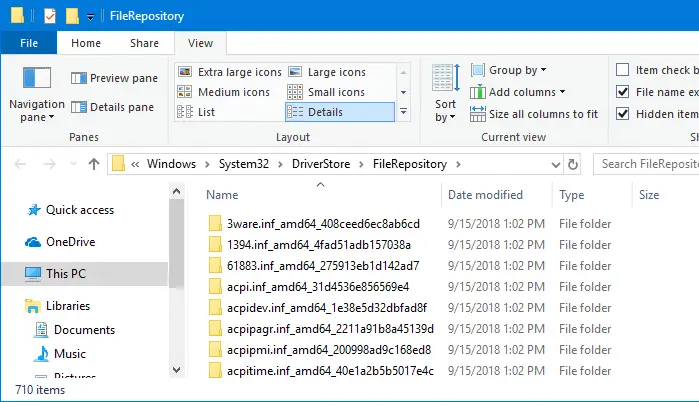Sort by the Name column header
Screen dimensions: 699x402
[x=222, y=195]
